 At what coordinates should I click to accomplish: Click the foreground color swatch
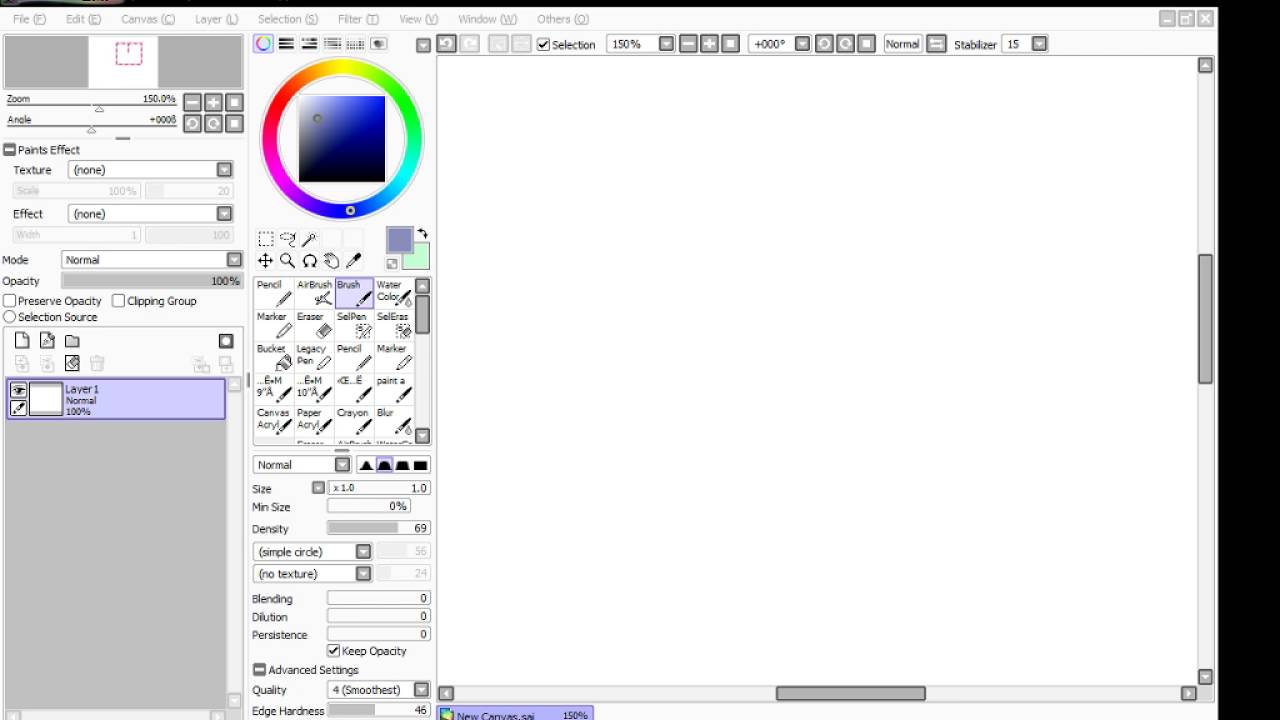(x=399, y=240)
